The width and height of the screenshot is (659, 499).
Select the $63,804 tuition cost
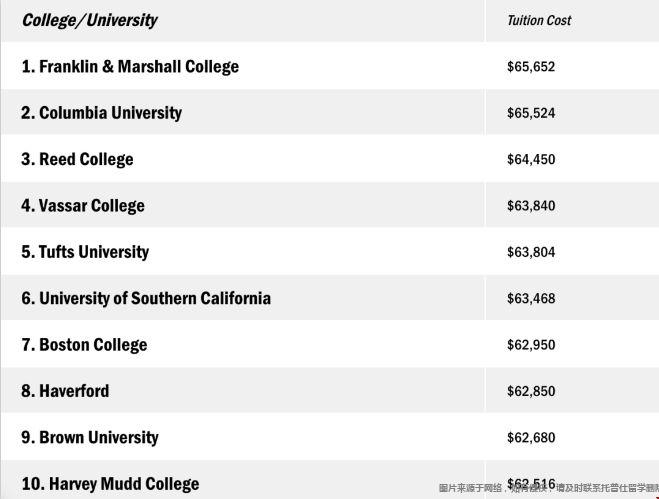pyautogui.click(x=531, y=252)
